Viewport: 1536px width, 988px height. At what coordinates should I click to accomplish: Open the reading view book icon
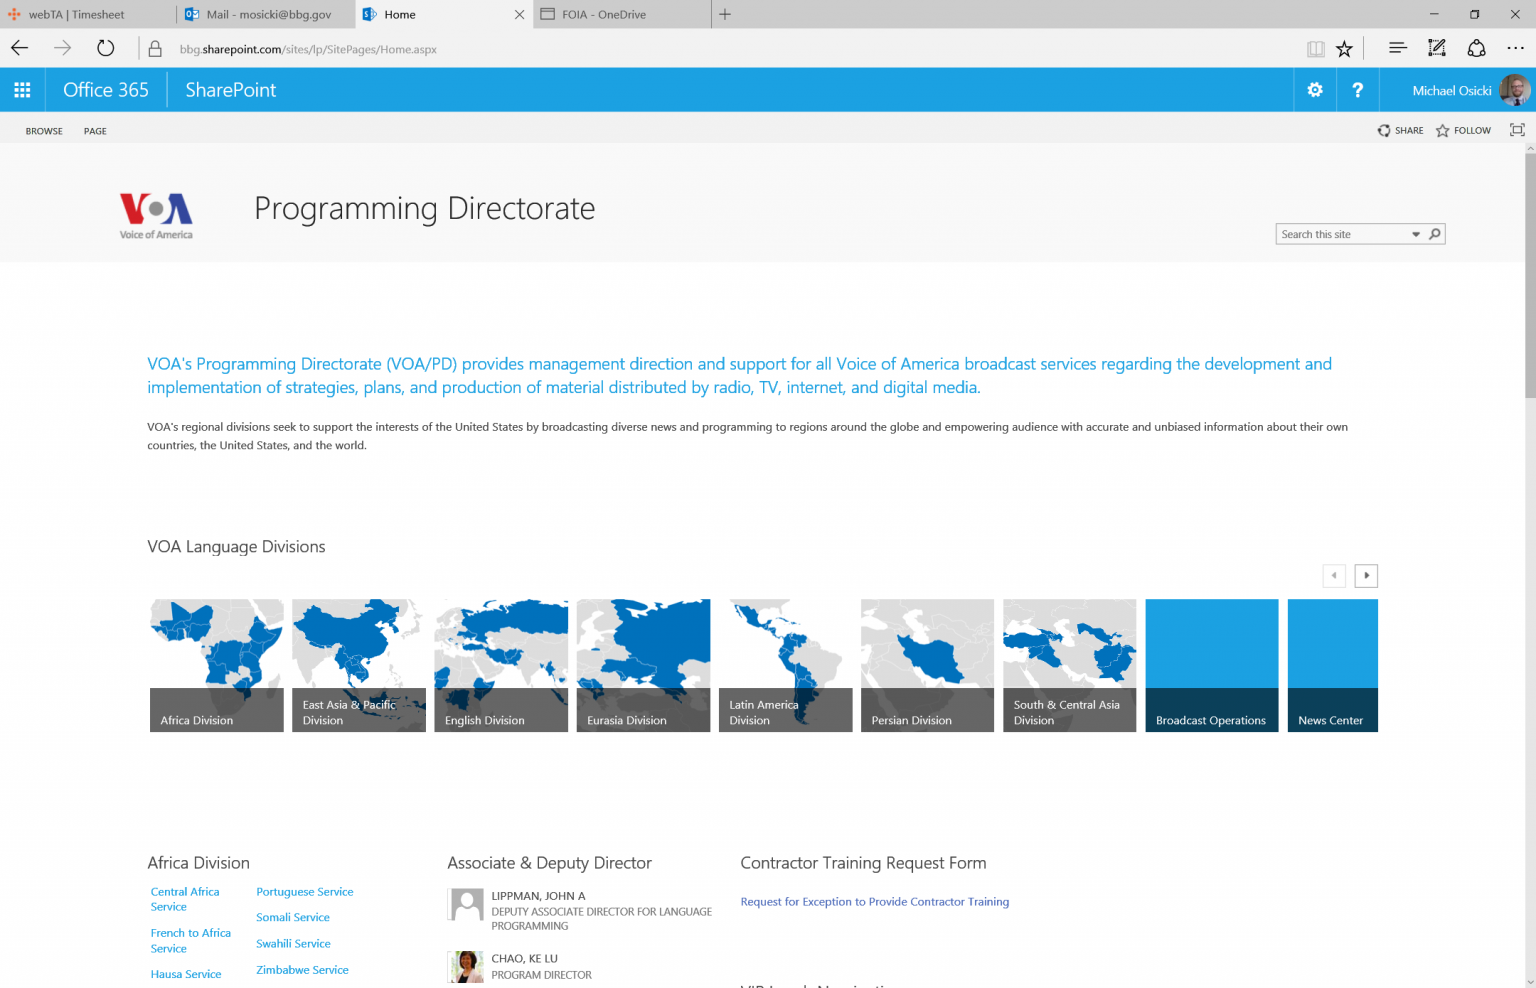click(1315, 49)
